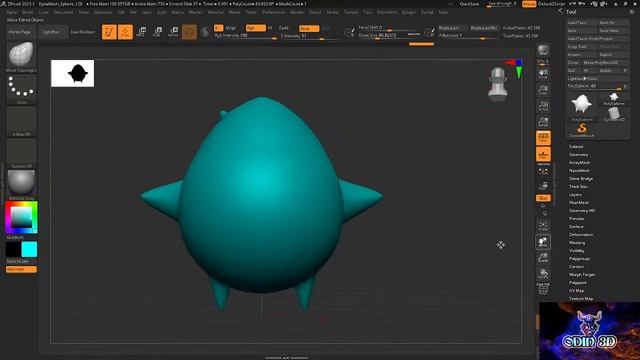Click the Scroll icon in right shelf
The width and height of the screenshot is (640, 360).
543,74
